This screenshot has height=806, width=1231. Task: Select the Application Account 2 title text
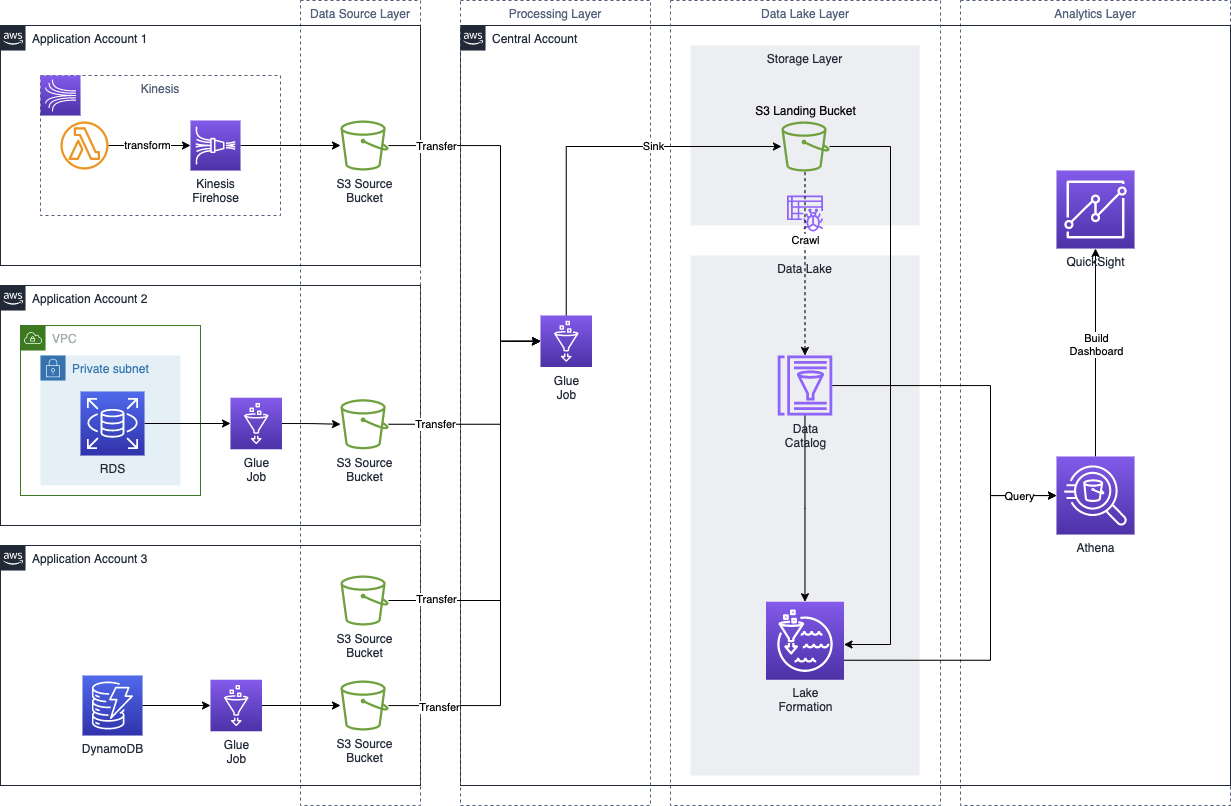[90, 299]
